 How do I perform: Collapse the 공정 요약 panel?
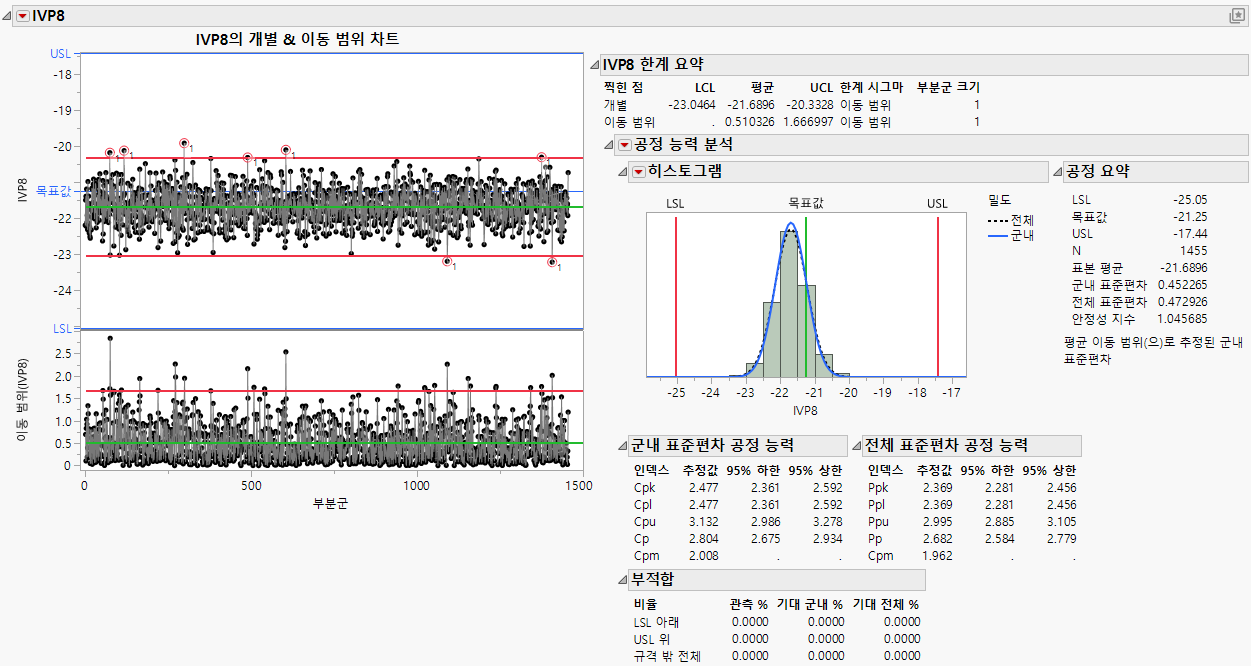tap(1057, 171)
